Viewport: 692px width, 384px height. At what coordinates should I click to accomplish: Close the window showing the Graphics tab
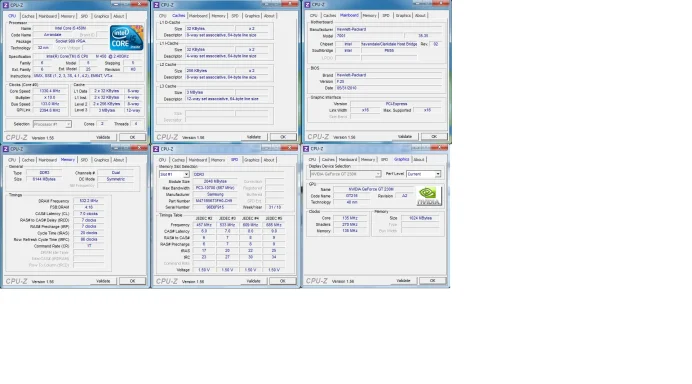[440, 147]
